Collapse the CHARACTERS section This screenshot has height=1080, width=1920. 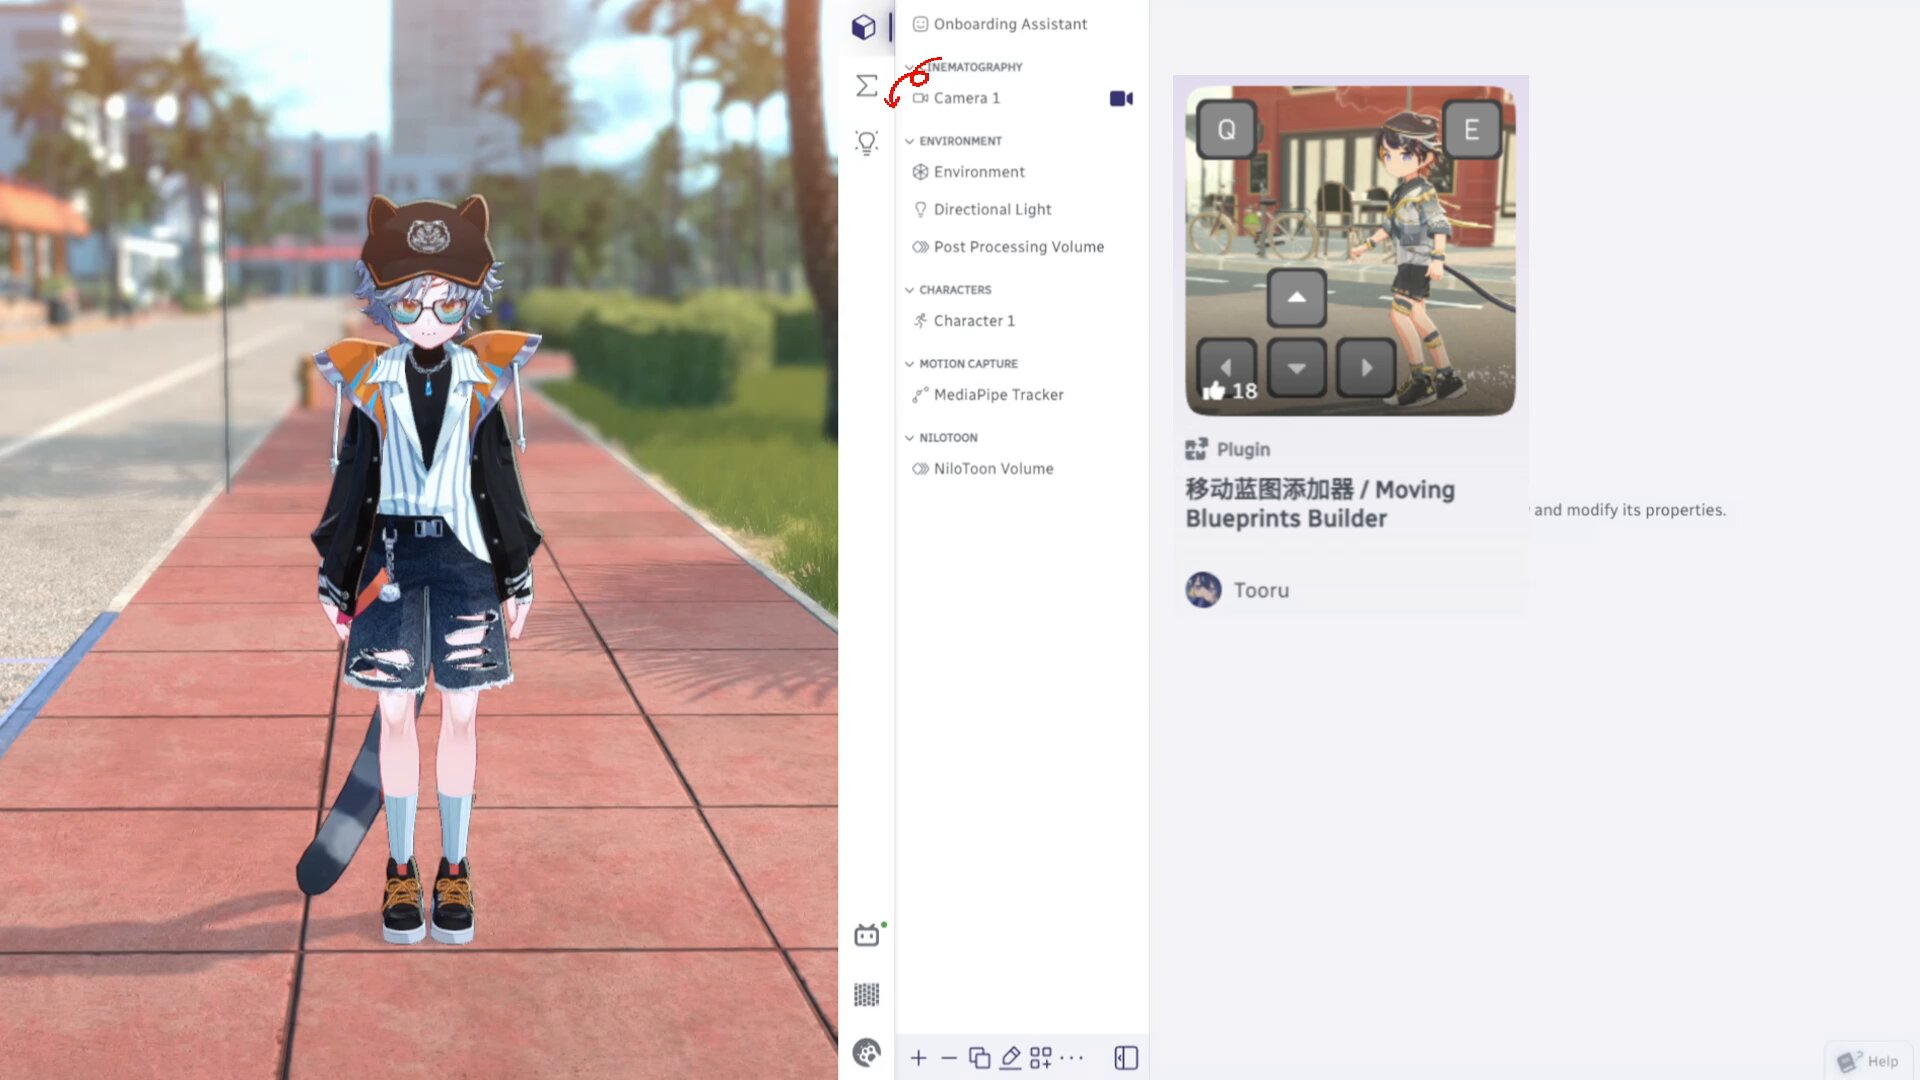click(909, 290)
